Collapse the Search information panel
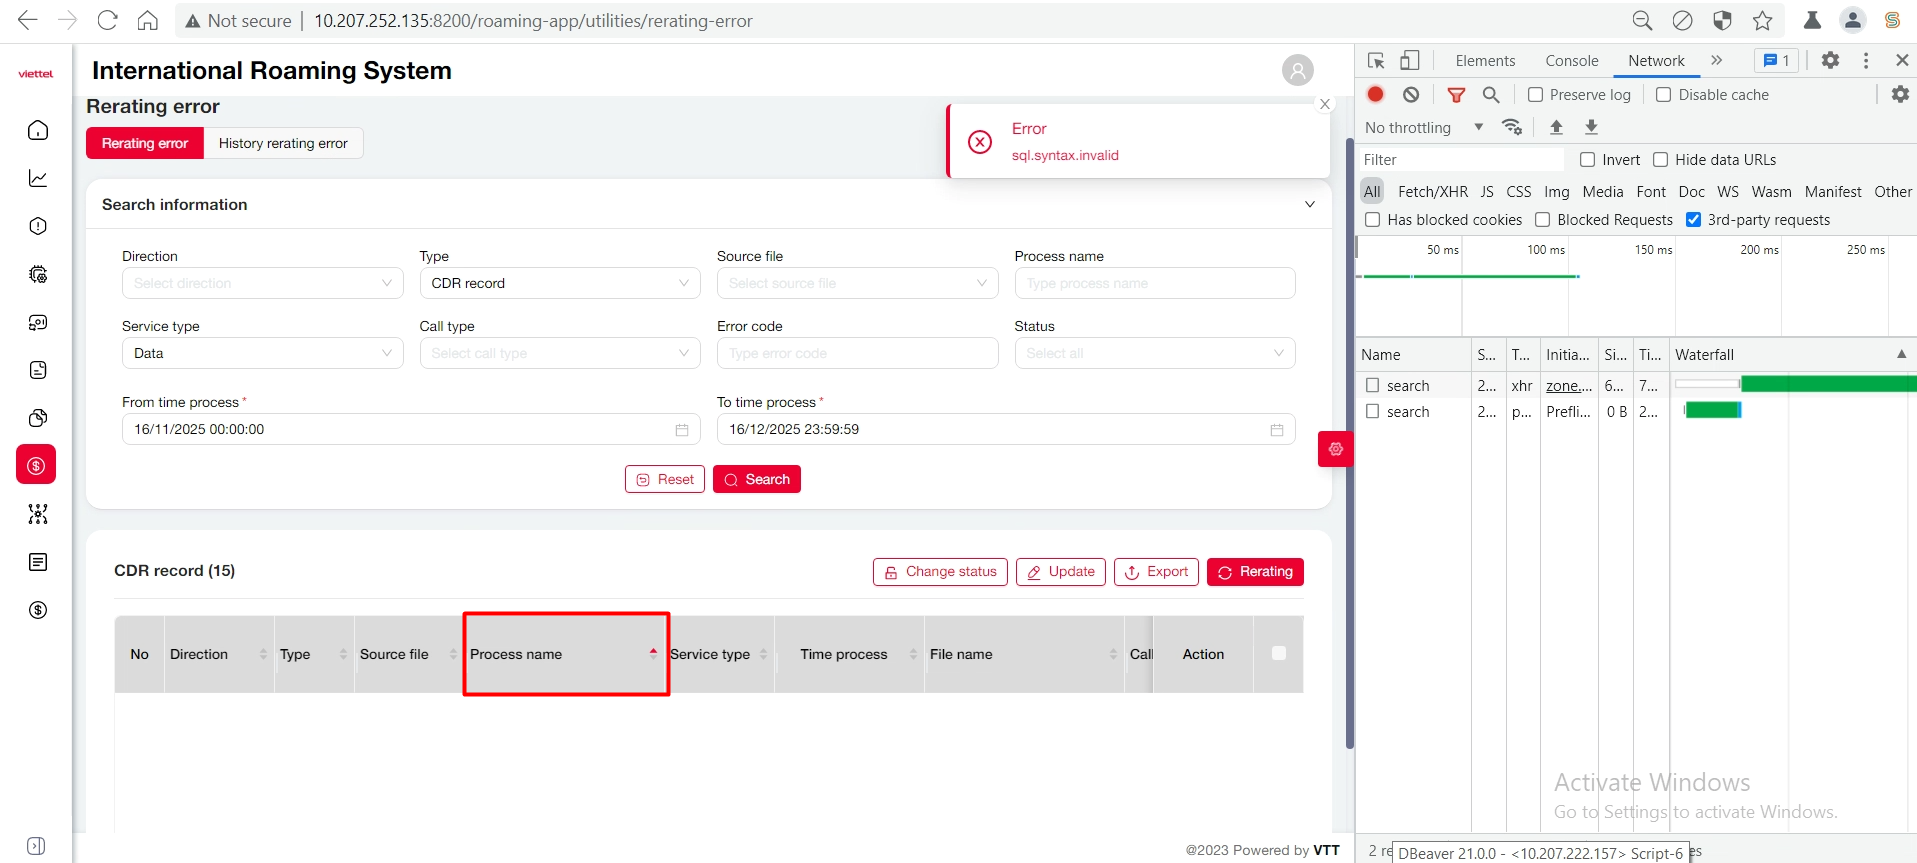The width and height of the screenshot is (1917, 863). (1309, 204)
